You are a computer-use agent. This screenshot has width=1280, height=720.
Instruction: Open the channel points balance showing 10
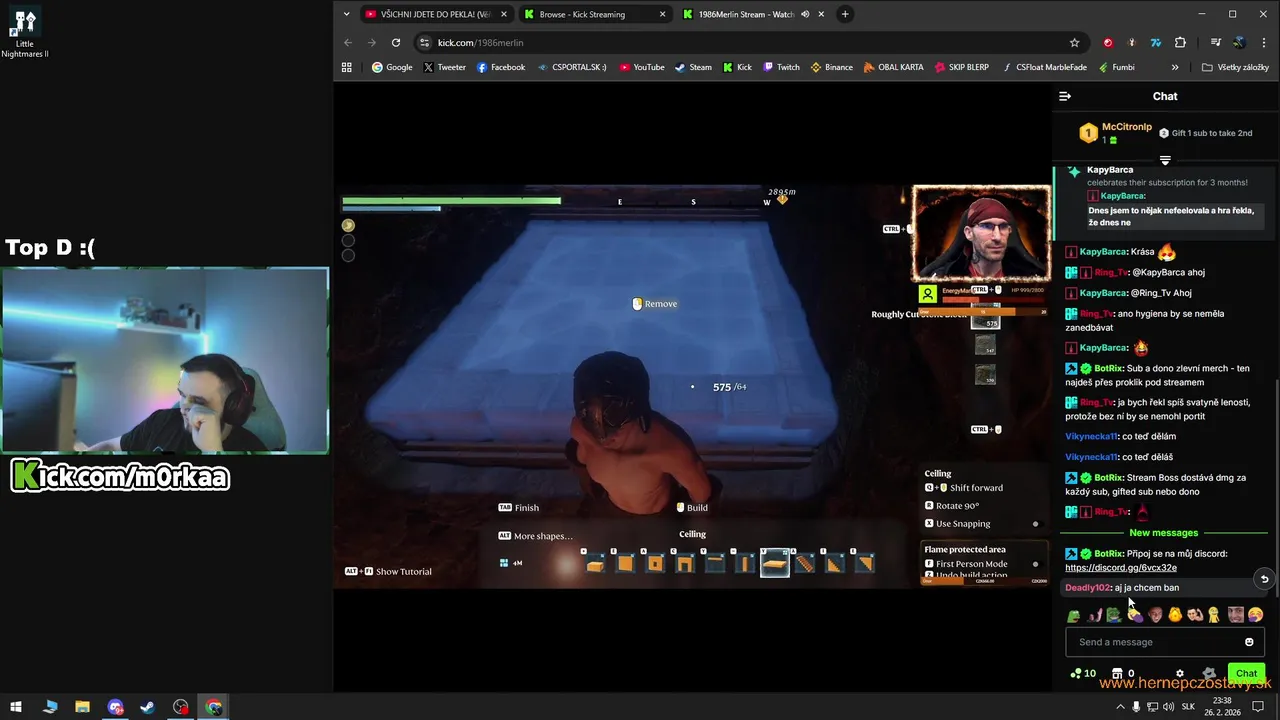coord(1083,674)
